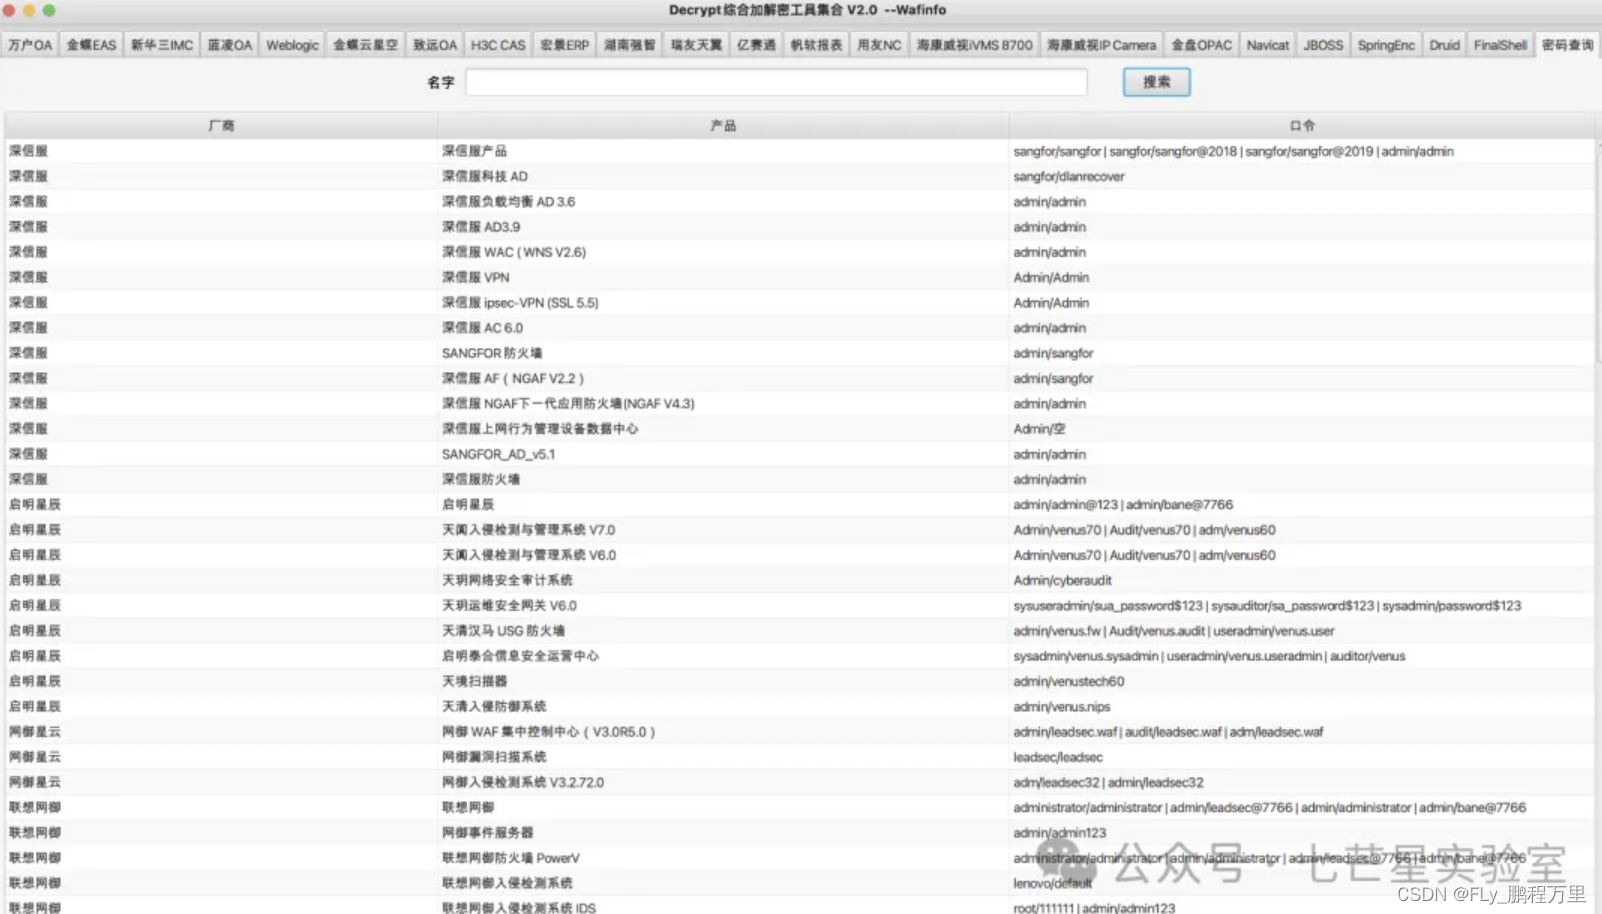This screenshot has width=1602, height=914.
Task: Click the Admin/空 password cell
Action: (1302, 429)
